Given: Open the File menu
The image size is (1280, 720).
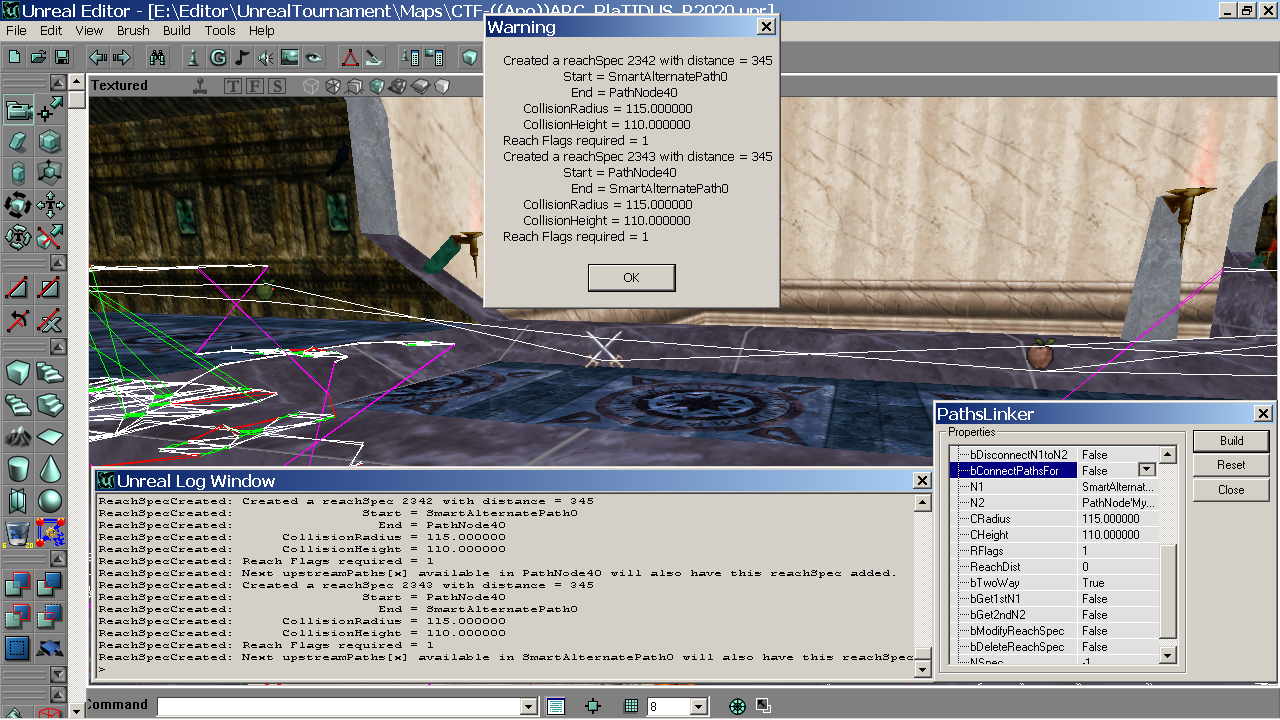Looking at the screenshot, I should tap(16, 31).
